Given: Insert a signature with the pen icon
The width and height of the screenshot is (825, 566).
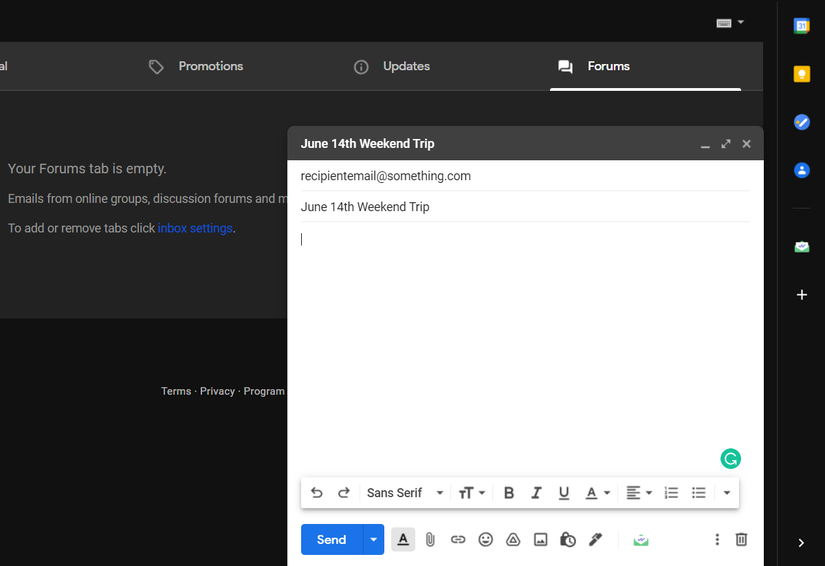Looking at the screenshot, I should tap(595, 540).
